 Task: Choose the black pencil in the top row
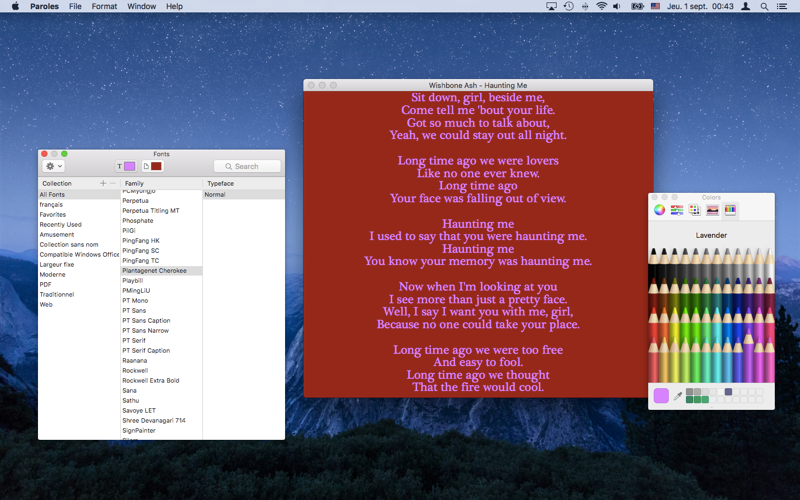click(x=654, y=263)
